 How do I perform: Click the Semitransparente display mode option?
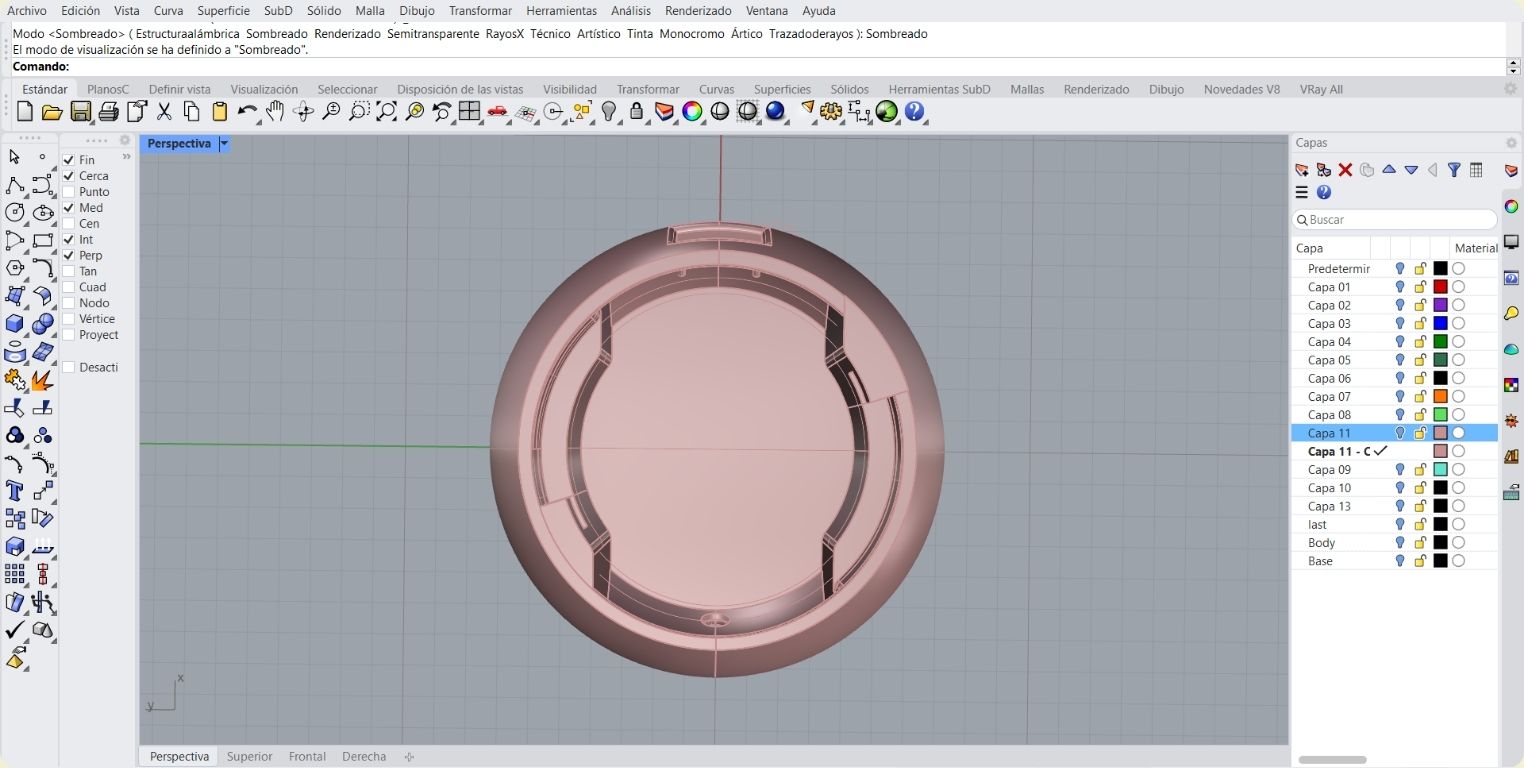433,34
